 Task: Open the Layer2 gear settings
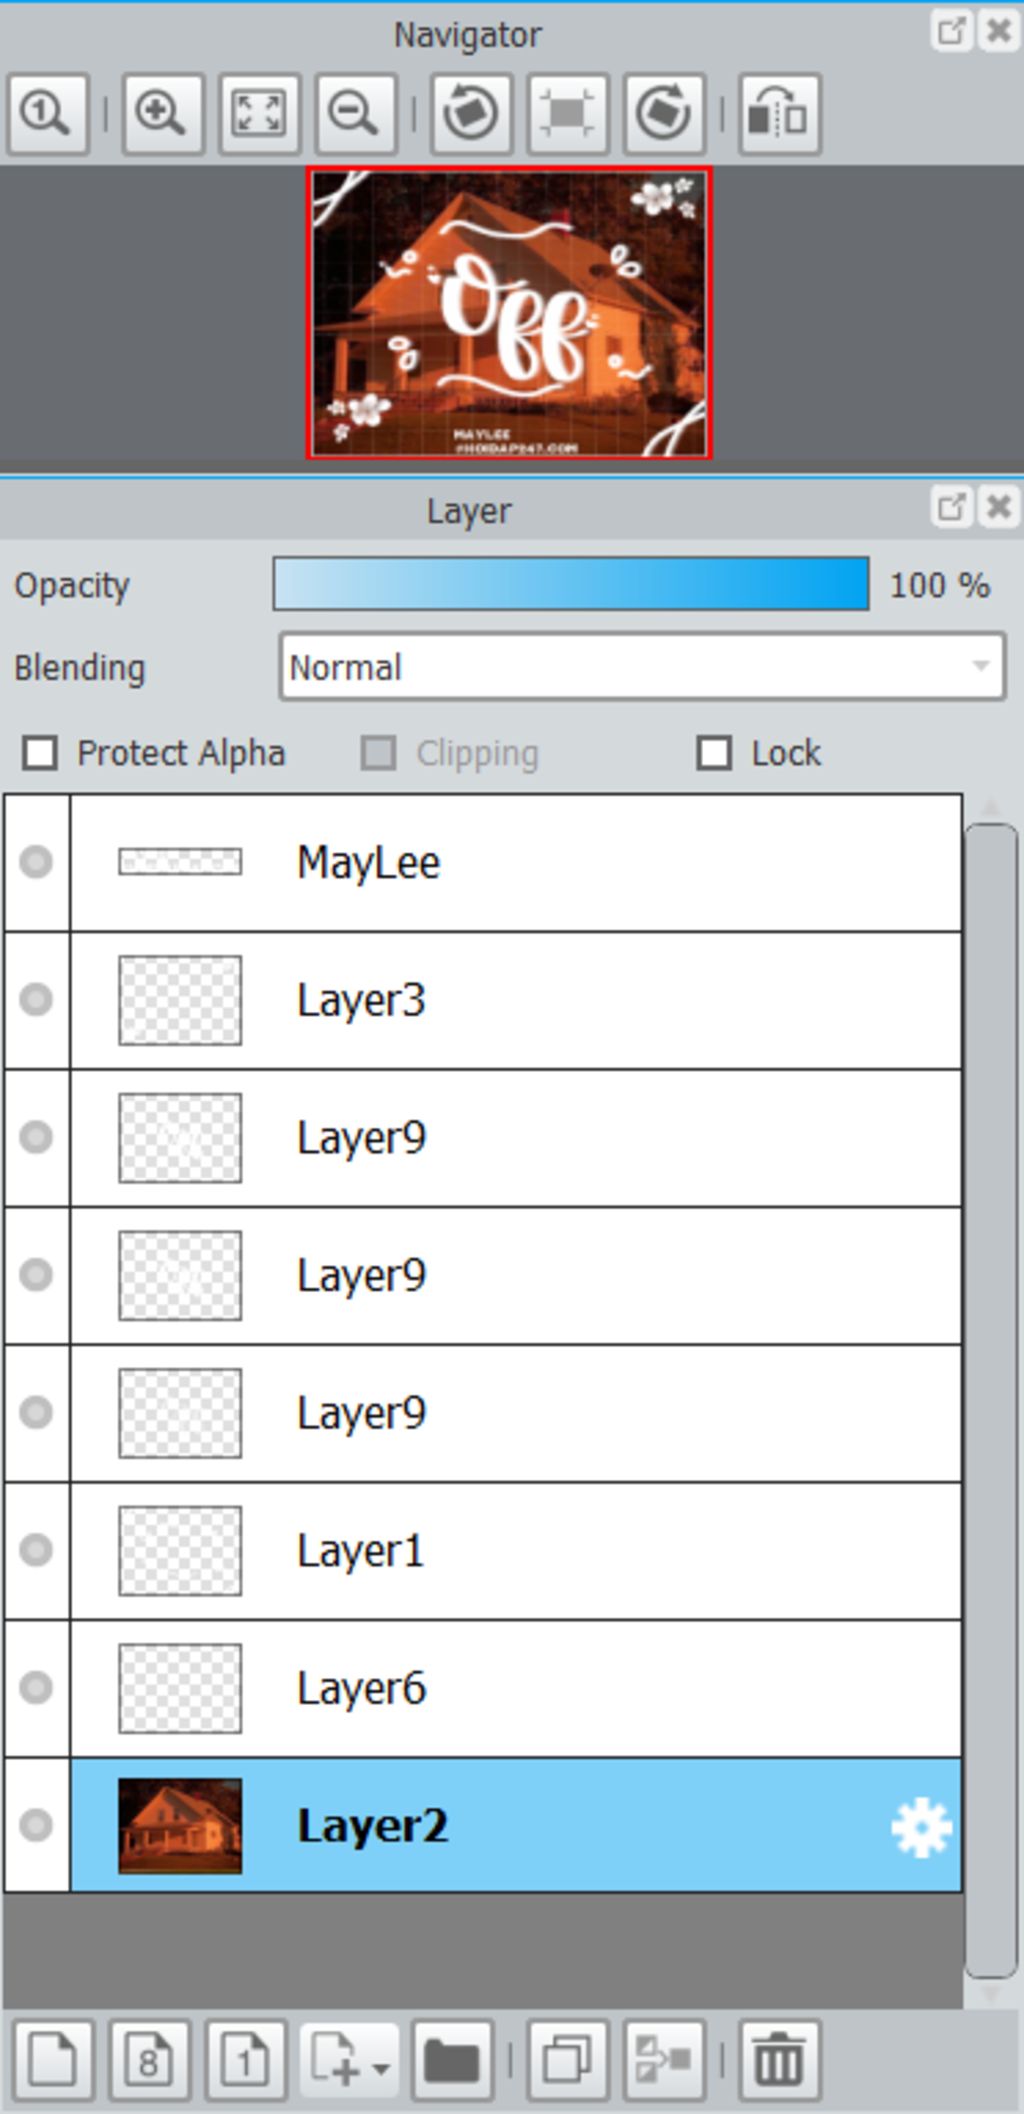tap(921, 1827)
